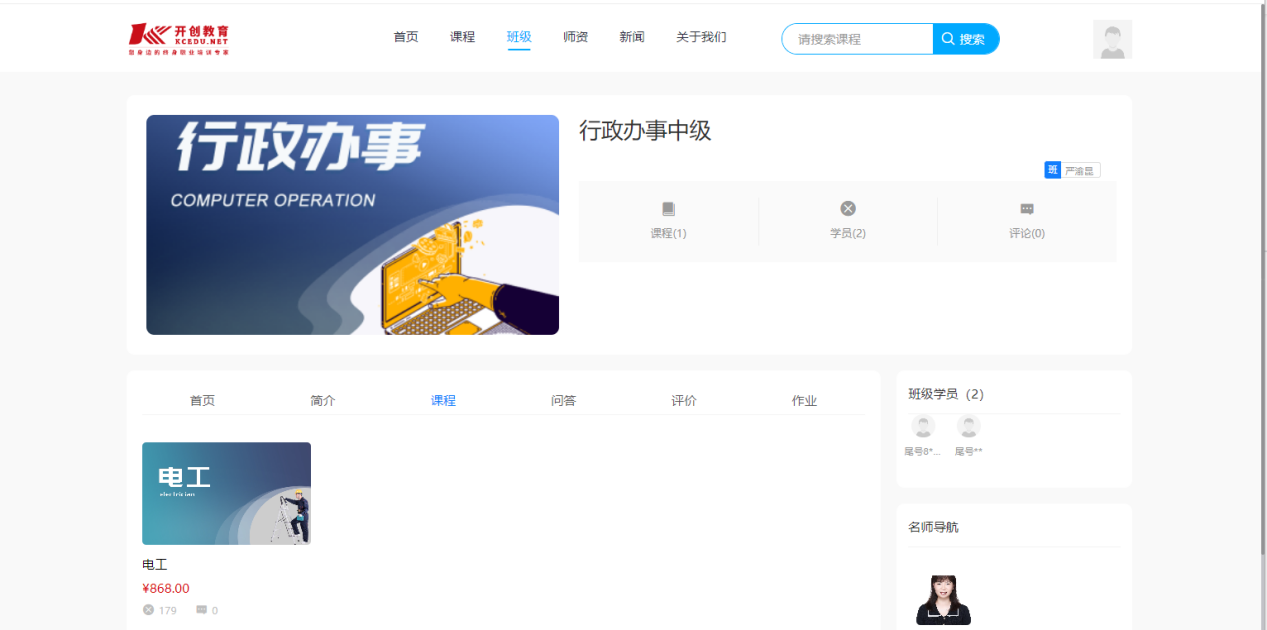1267x630 pixels.
Task: Click the book icon above 课程(1)
Action: tap(668, 209)
